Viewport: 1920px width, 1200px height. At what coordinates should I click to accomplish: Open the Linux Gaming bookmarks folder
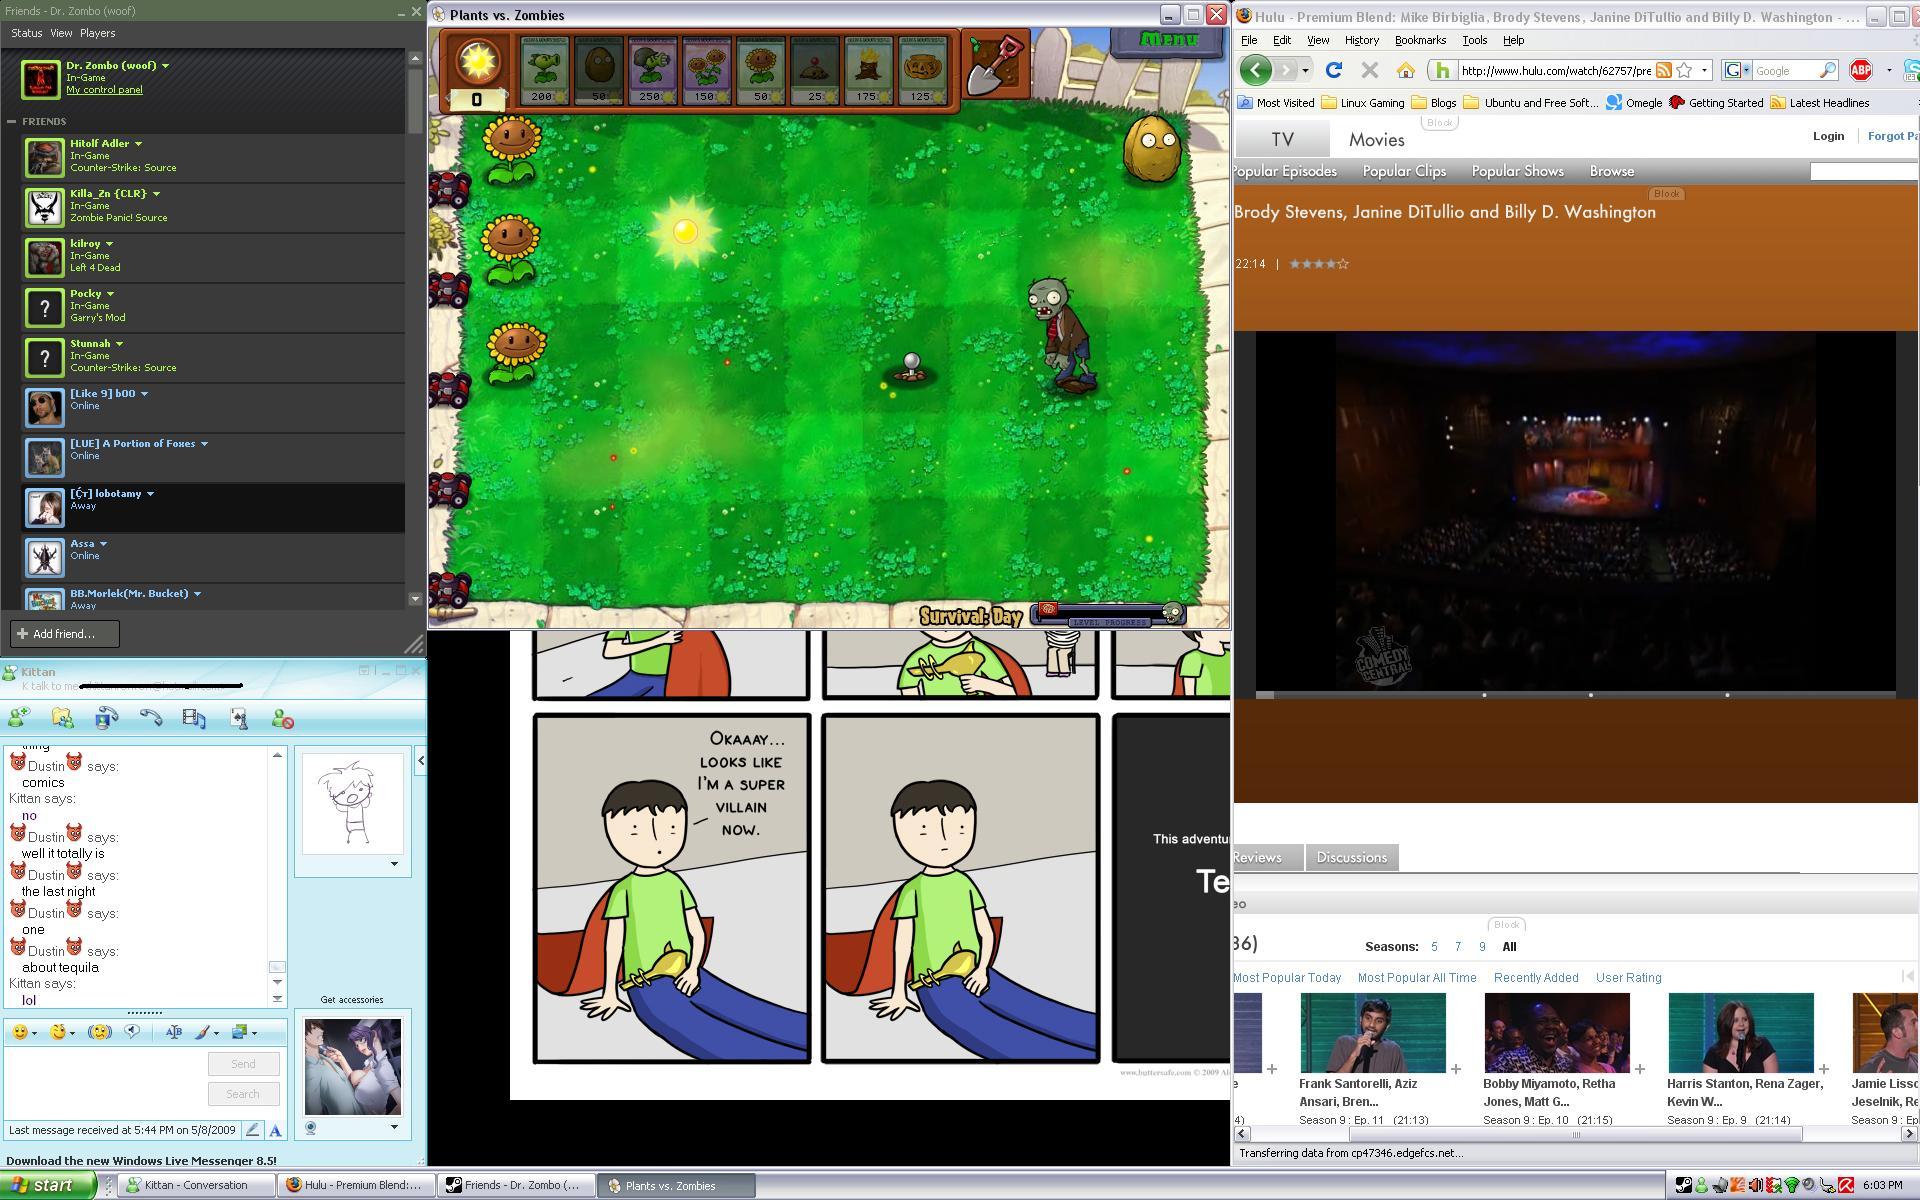click(1362, 103)
